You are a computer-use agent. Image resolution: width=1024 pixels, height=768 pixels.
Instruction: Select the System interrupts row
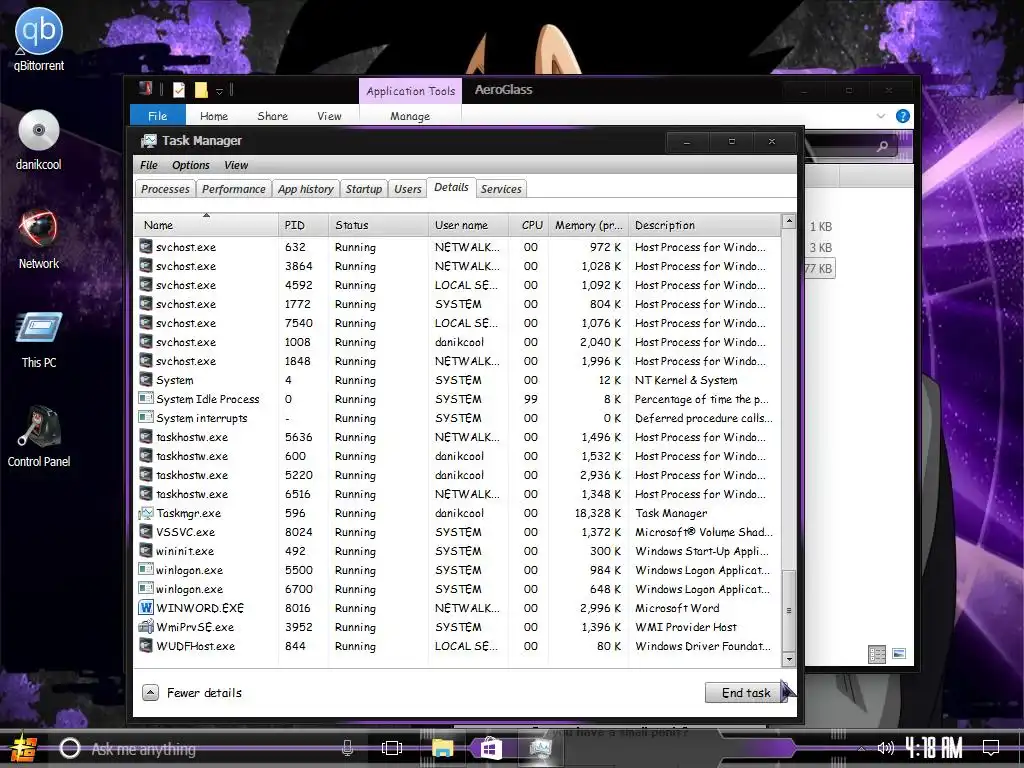(457, 418)
